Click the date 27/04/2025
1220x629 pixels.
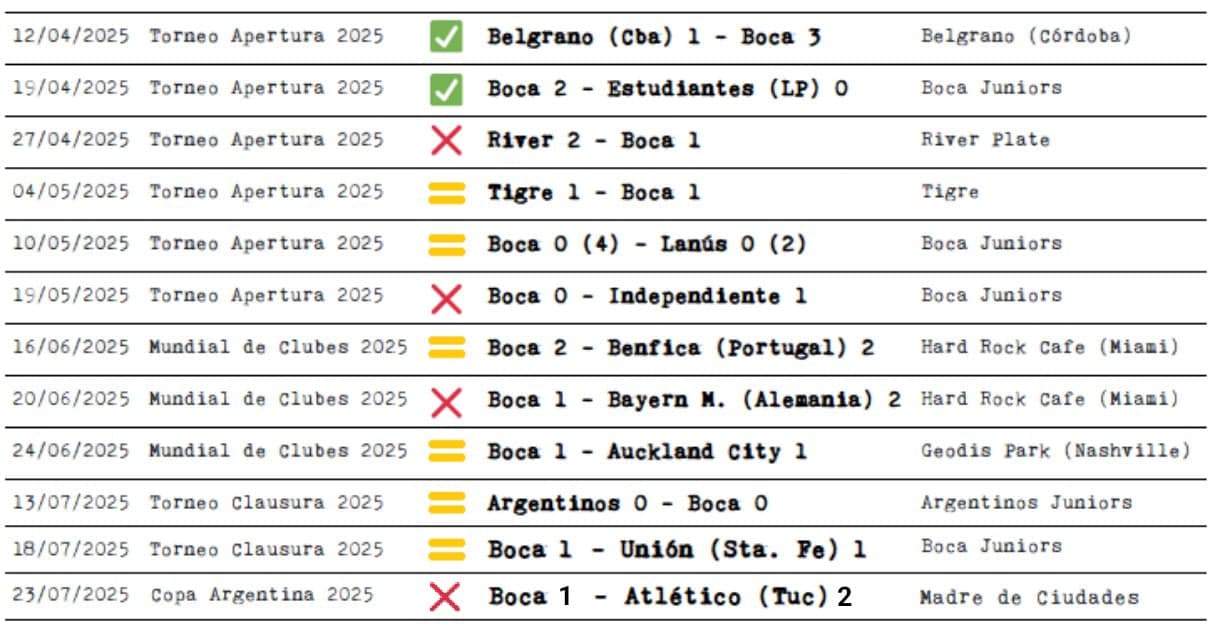[x=71, y=140]
